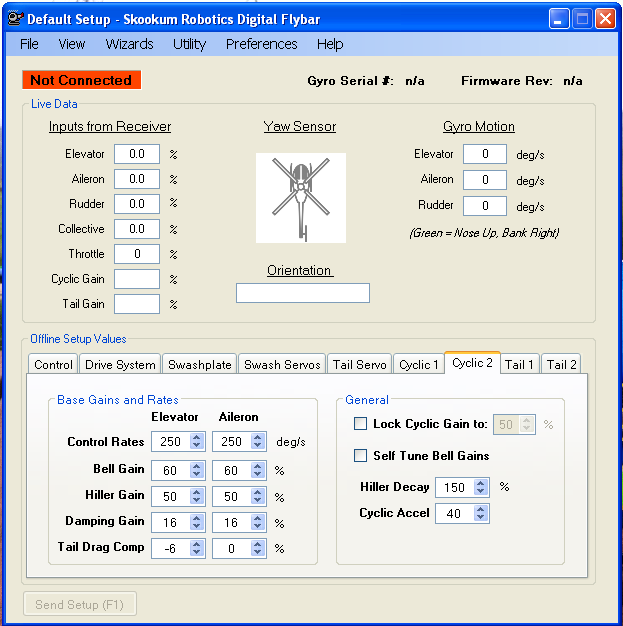Image resolution: width=623 pixels, height=626 pixels.
Task: Enable Lock Cyclic Gain checkbox
Action: coord(360,424)
